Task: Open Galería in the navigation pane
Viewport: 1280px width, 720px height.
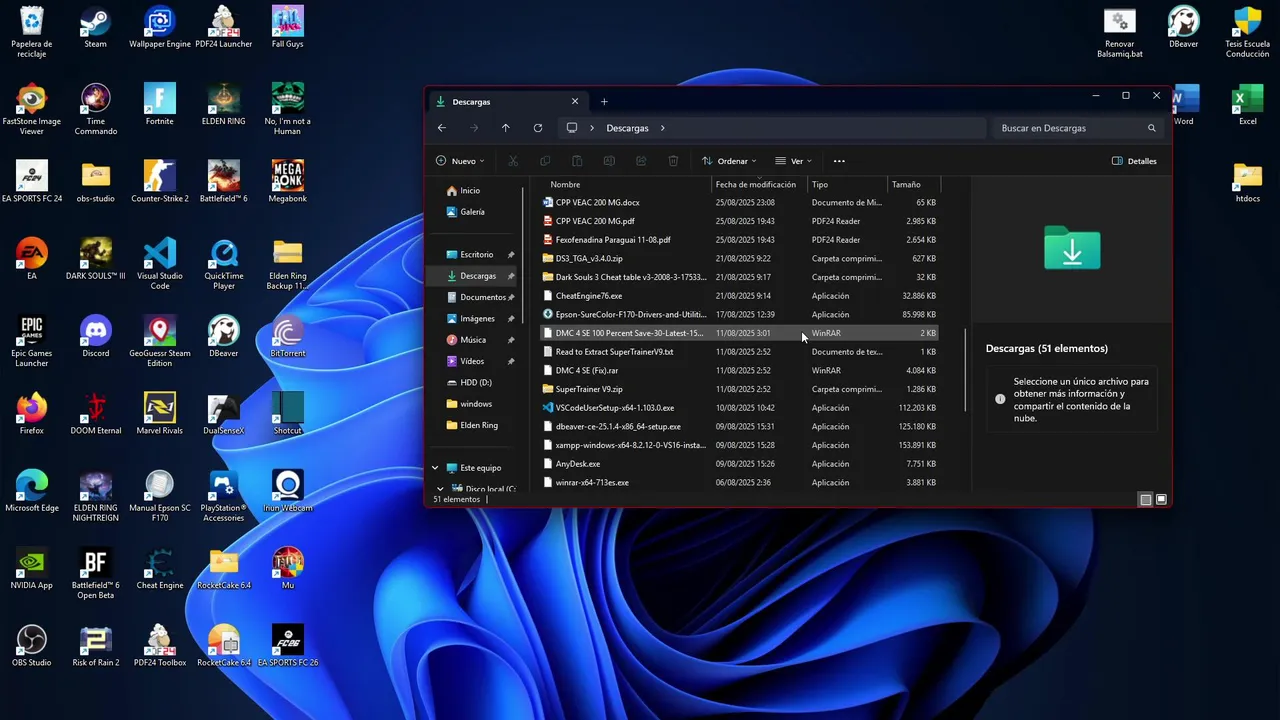Action: click(472, 212)
